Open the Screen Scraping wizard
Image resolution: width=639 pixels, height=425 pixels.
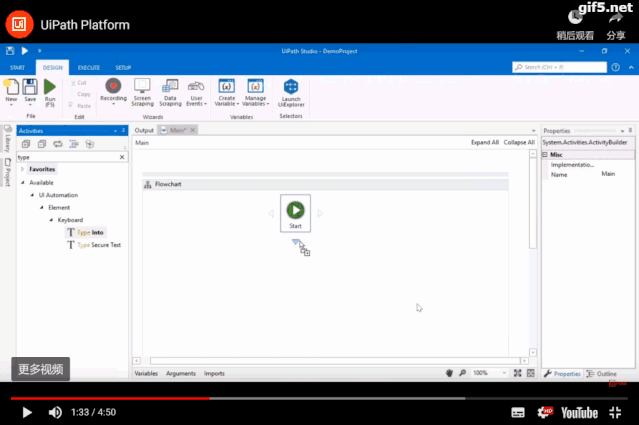point(142,86)
